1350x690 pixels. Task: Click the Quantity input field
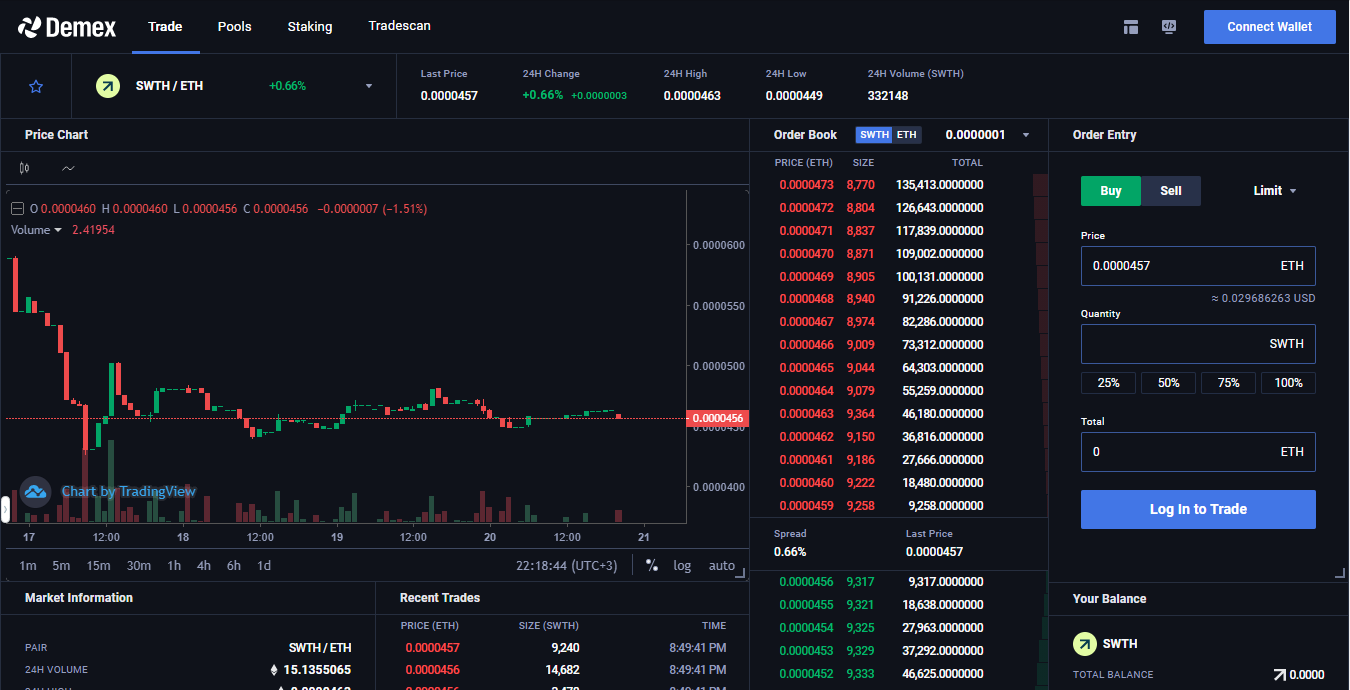[1198, 344]
